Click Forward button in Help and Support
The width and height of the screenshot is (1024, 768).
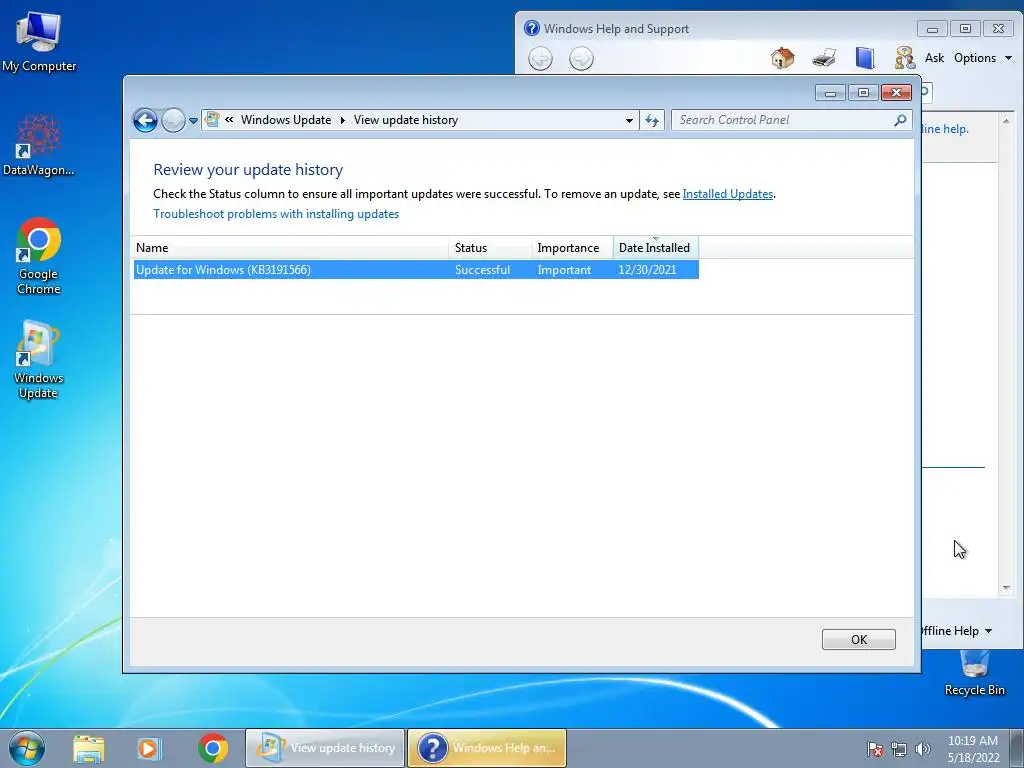point(581,59)
